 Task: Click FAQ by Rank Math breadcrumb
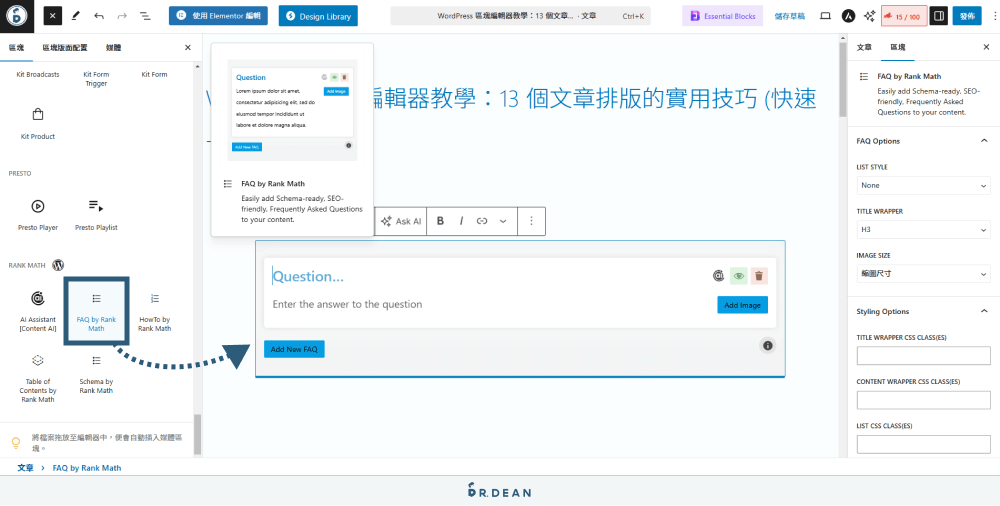click(87, 468)
